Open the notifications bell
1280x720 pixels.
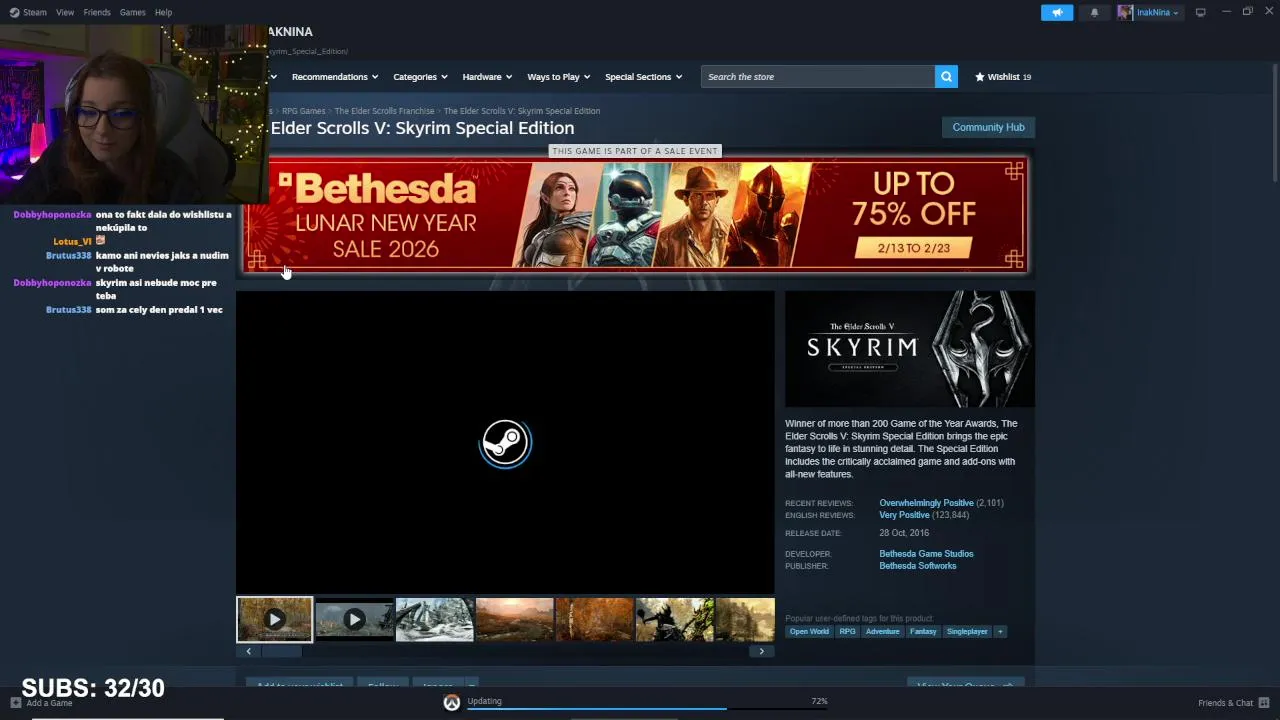[1094, 12]
